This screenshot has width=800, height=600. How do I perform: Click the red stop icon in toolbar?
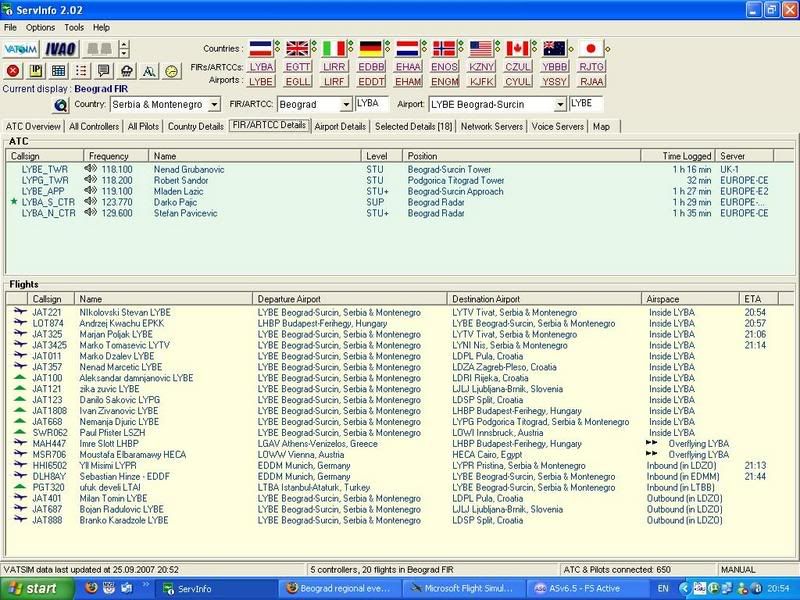[x=13, y=71]
